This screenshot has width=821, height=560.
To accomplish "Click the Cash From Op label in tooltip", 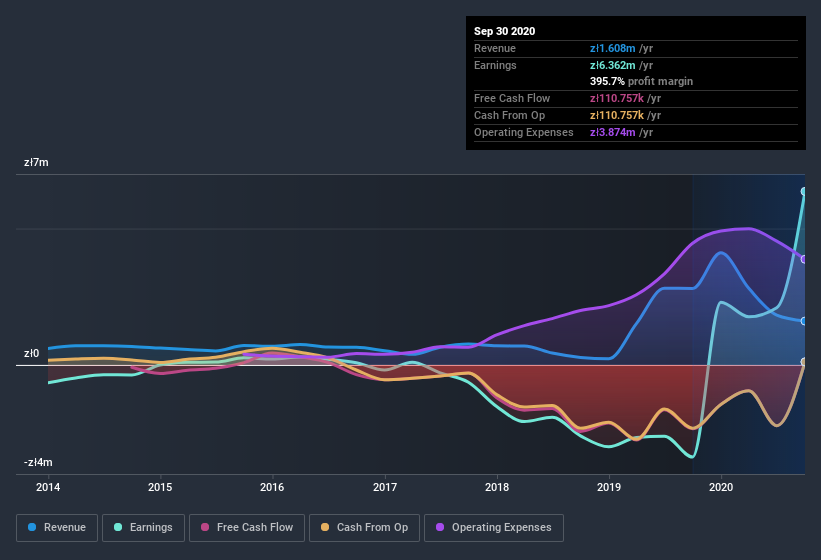I will (x=509, y=115).
